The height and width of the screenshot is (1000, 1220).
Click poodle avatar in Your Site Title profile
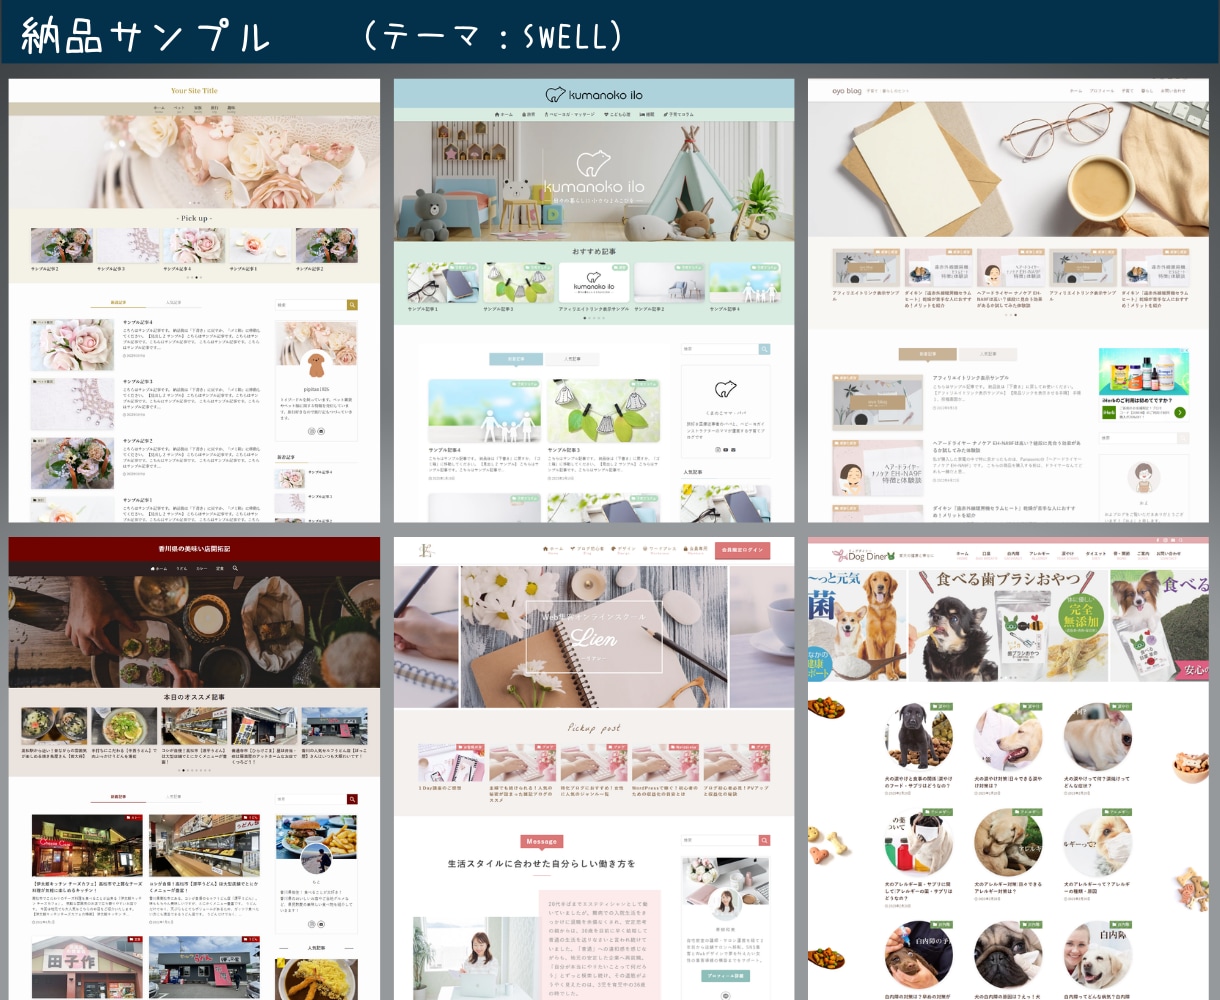point(316,367)
